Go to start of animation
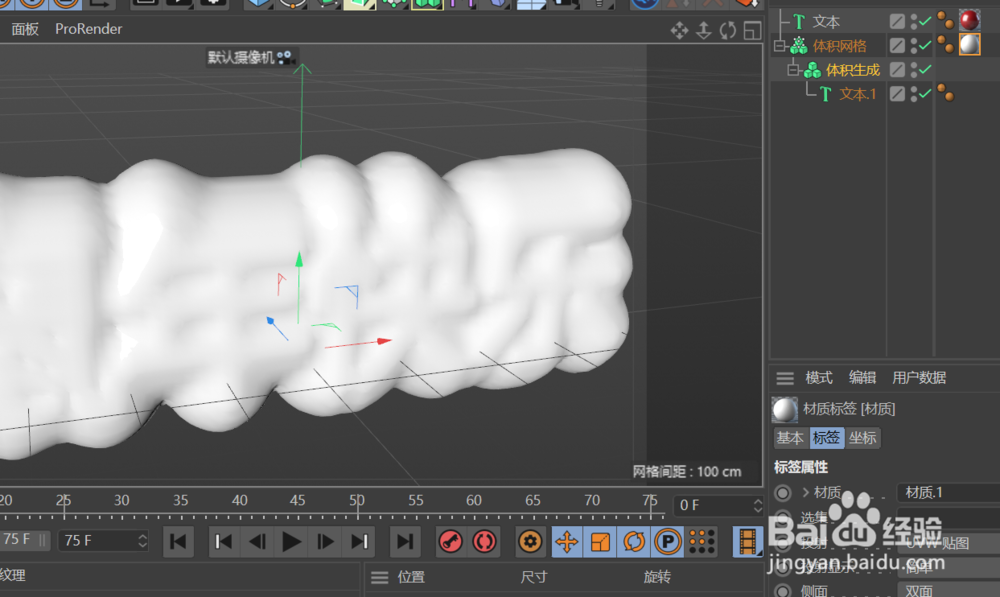 tap(179, 542)
